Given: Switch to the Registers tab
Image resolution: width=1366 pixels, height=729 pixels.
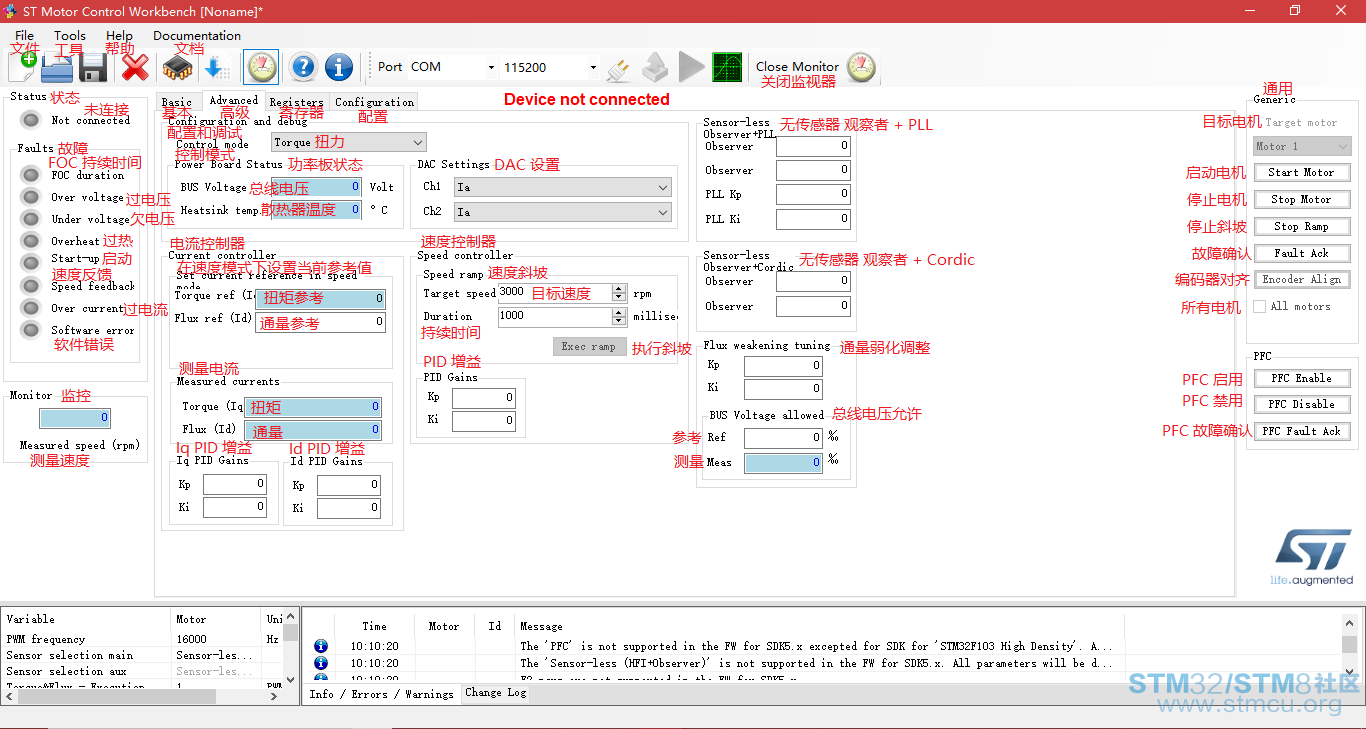Looking at the screenshot, I should [296, 102].
